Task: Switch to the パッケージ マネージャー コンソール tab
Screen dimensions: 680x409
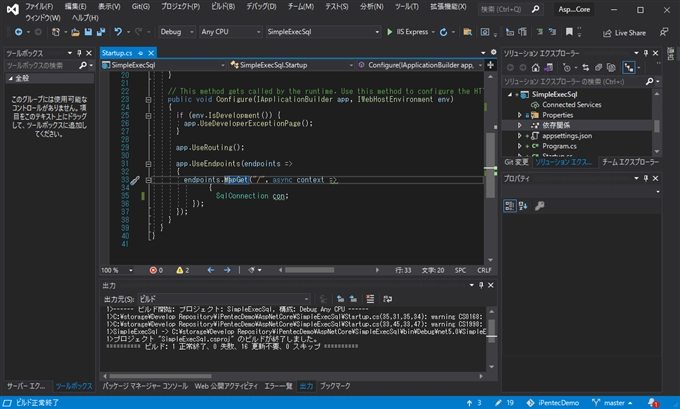Action: (145, 386)
